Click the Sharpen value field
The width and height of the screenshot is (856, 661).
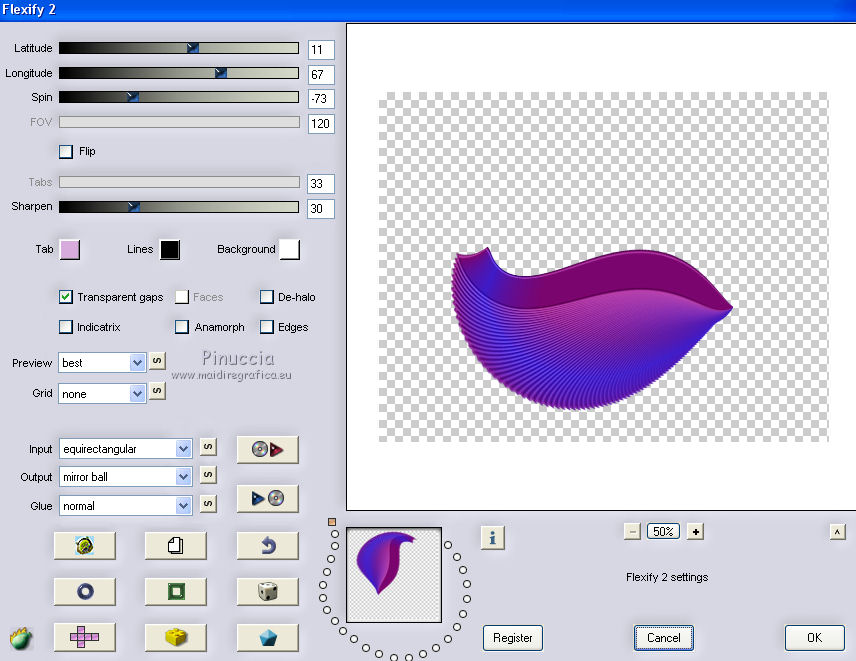point(321,209)
